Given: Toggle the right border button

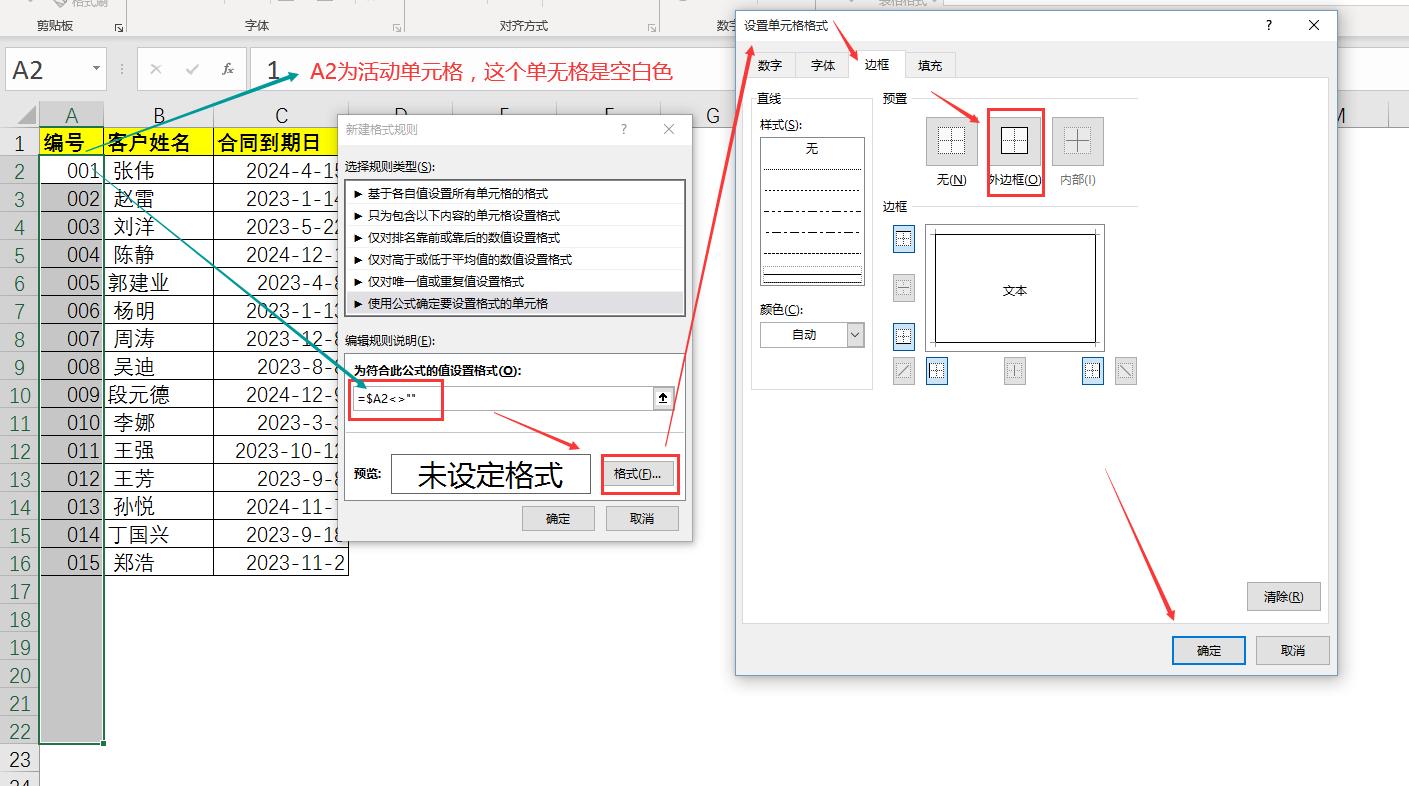Looking at the screenshot, I should 1092,371.
